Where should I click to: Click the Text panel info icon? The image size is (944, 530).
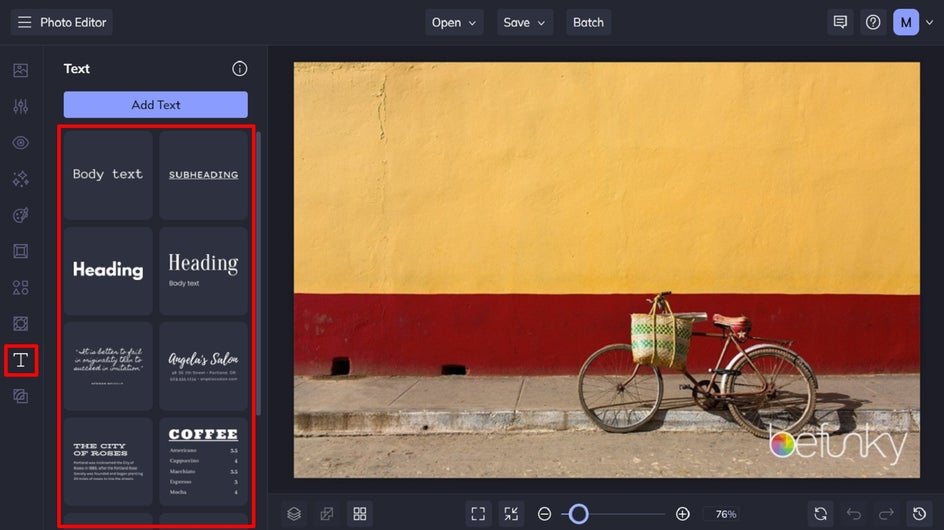pyautogui.click(x=239, y=69)
